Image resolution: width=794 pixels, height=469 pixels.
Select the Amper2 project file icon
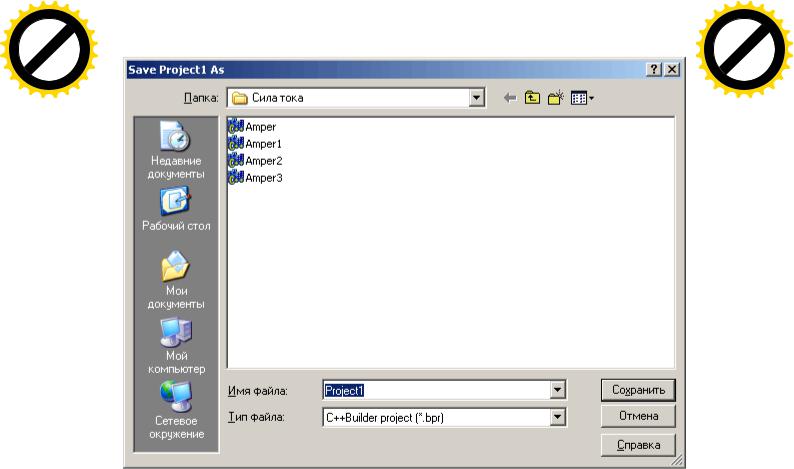[235, 161]
